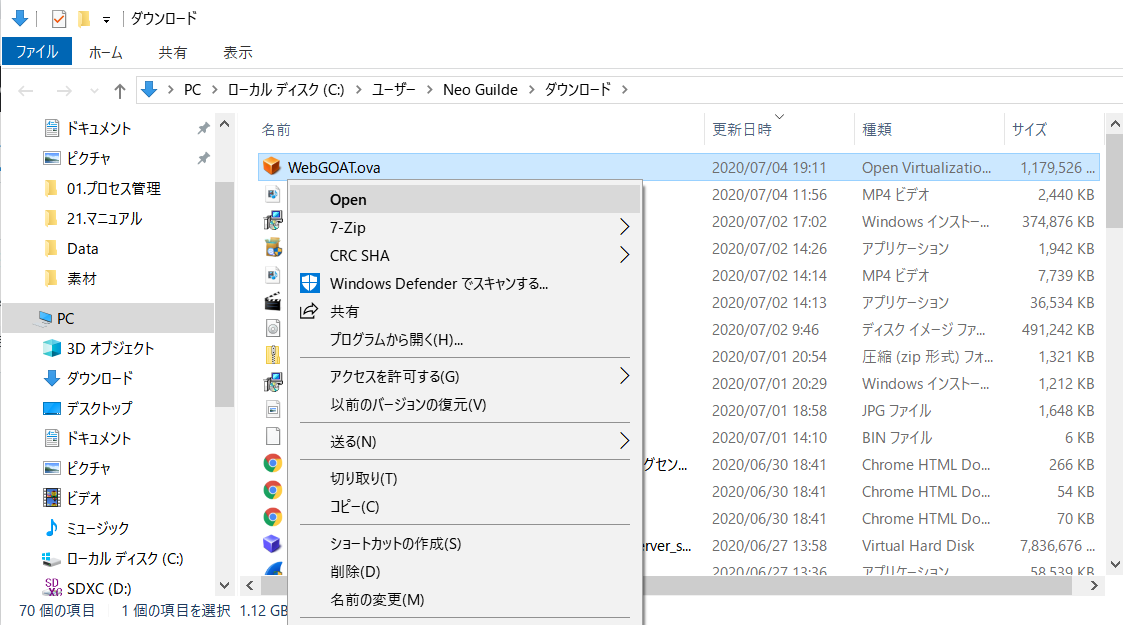Click the Back navigation arrow
This screenshot has width=1123, height=625.
tap(26, 90)
